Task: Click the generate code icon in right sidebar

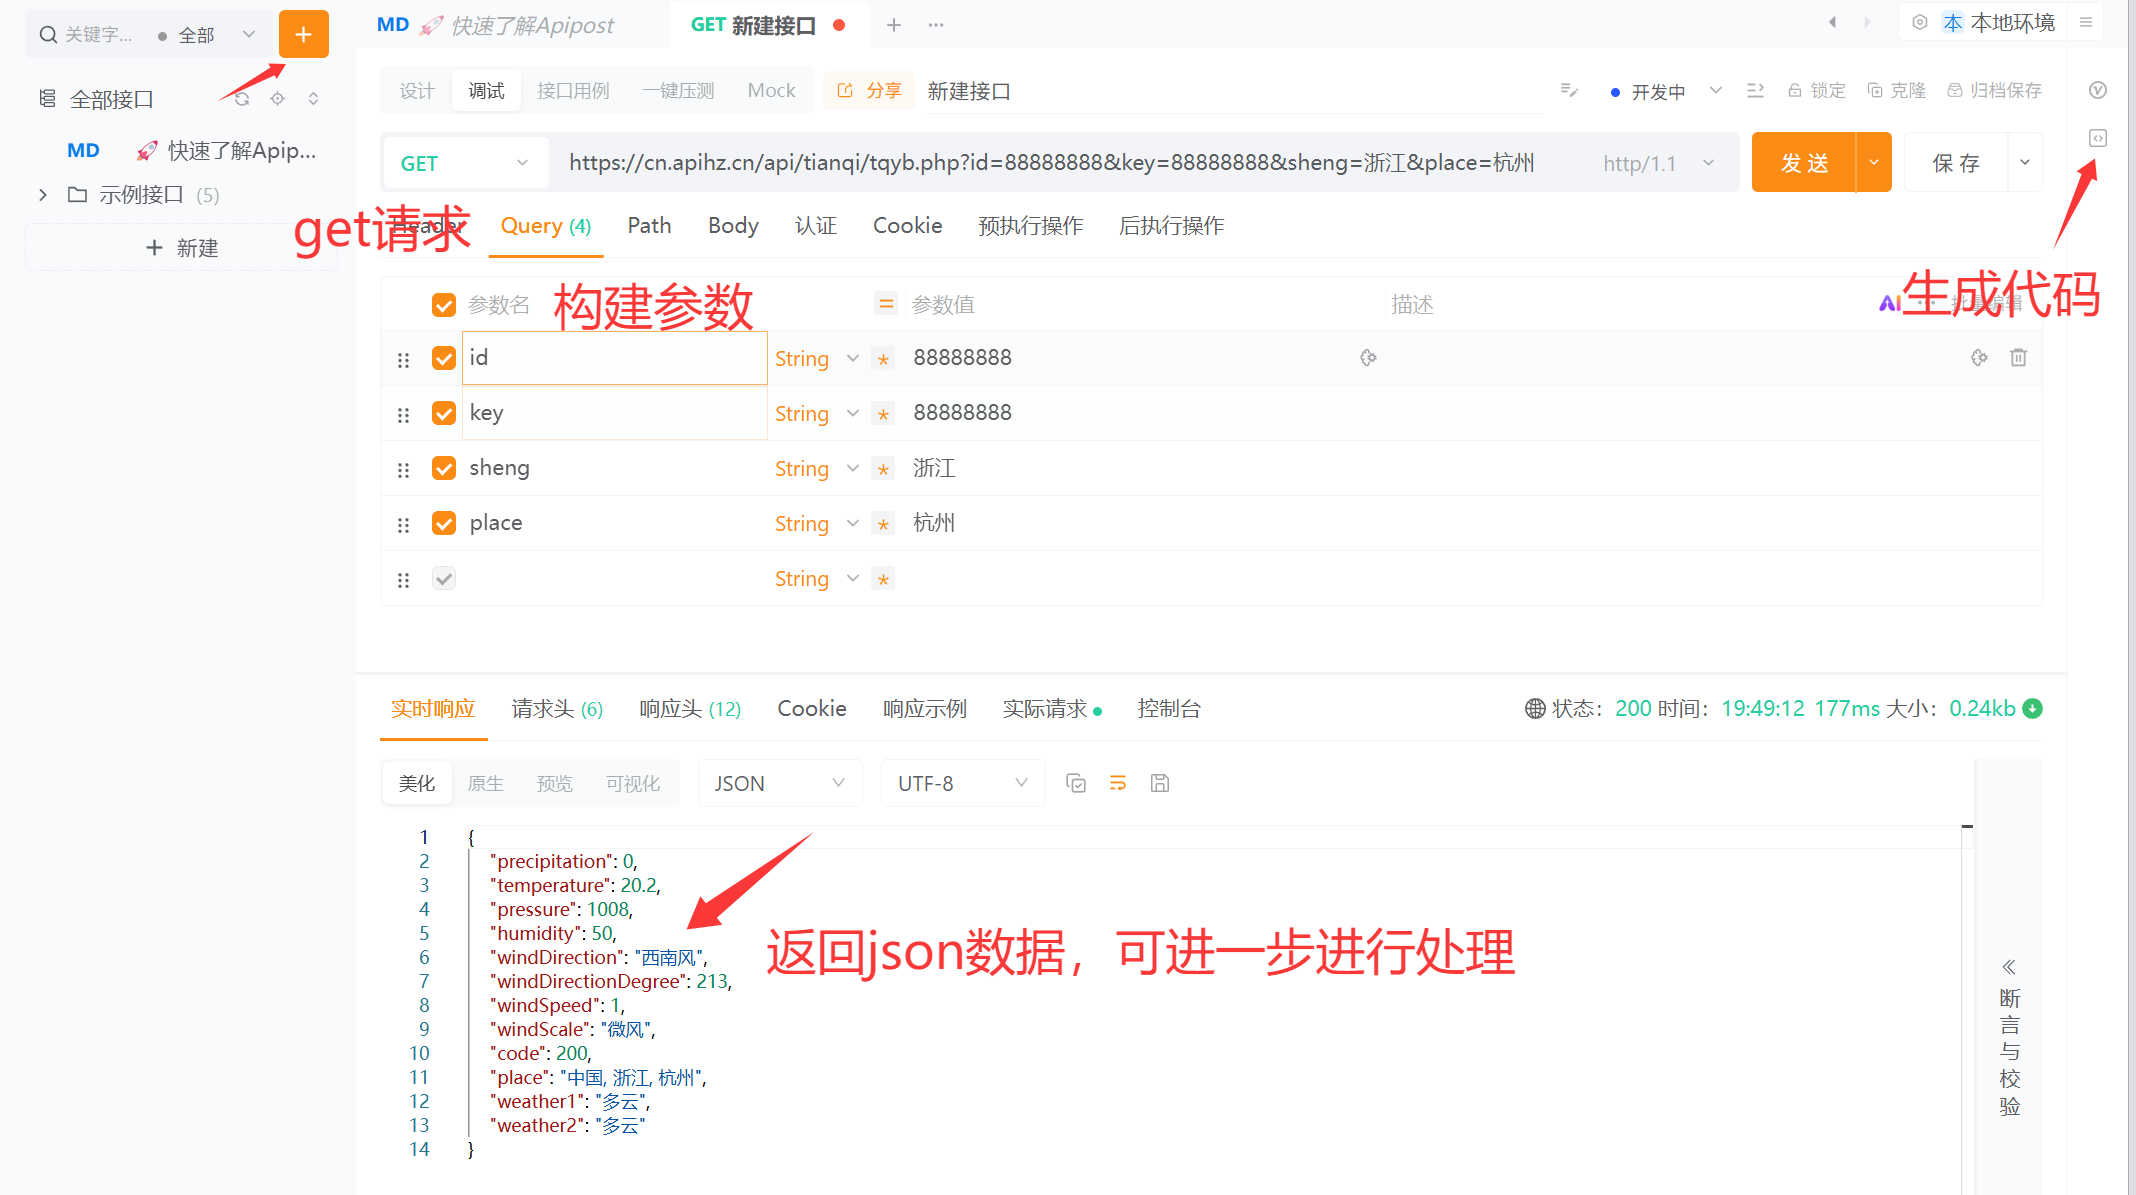Action: pos(2098,138)
